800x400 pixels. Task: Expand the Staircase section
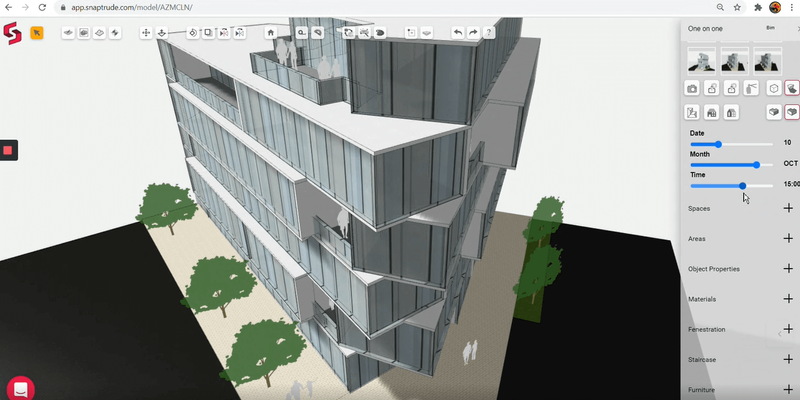[x=788, y=359]
